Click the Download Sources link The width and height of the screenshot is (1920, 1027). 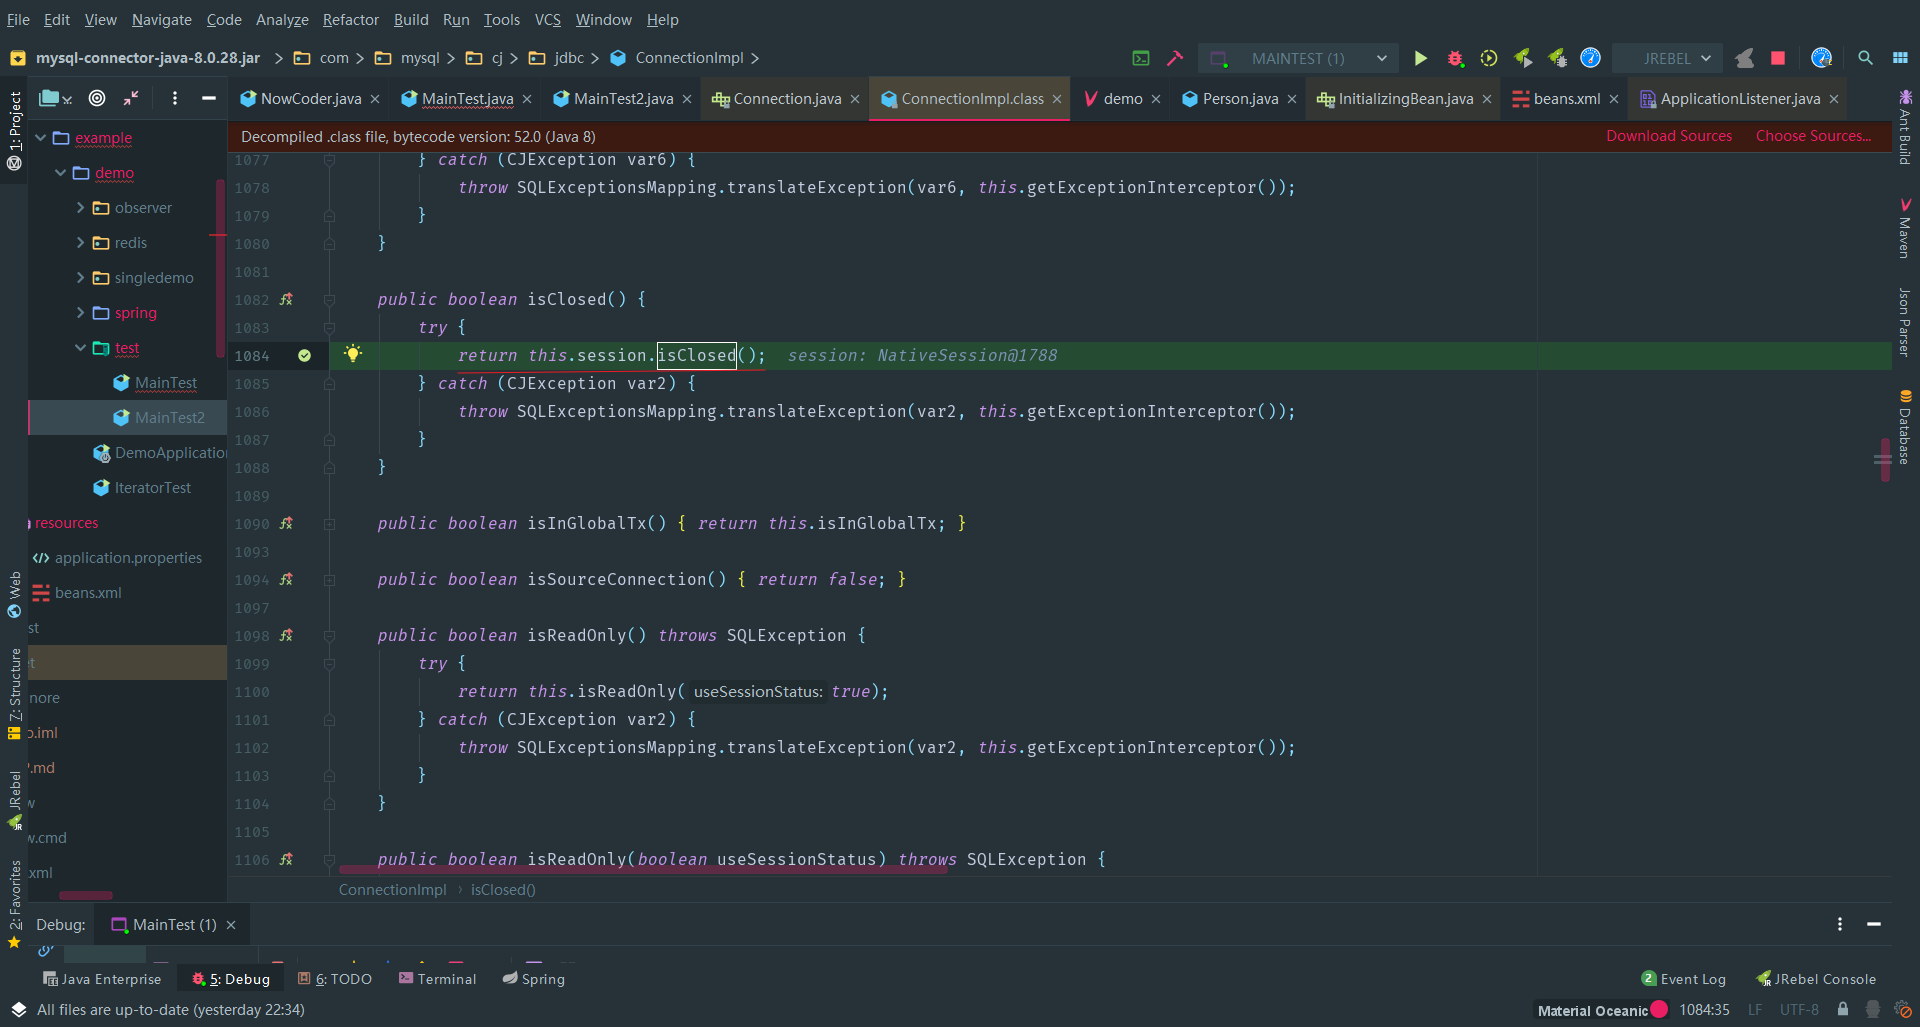tap(1667, 135)
